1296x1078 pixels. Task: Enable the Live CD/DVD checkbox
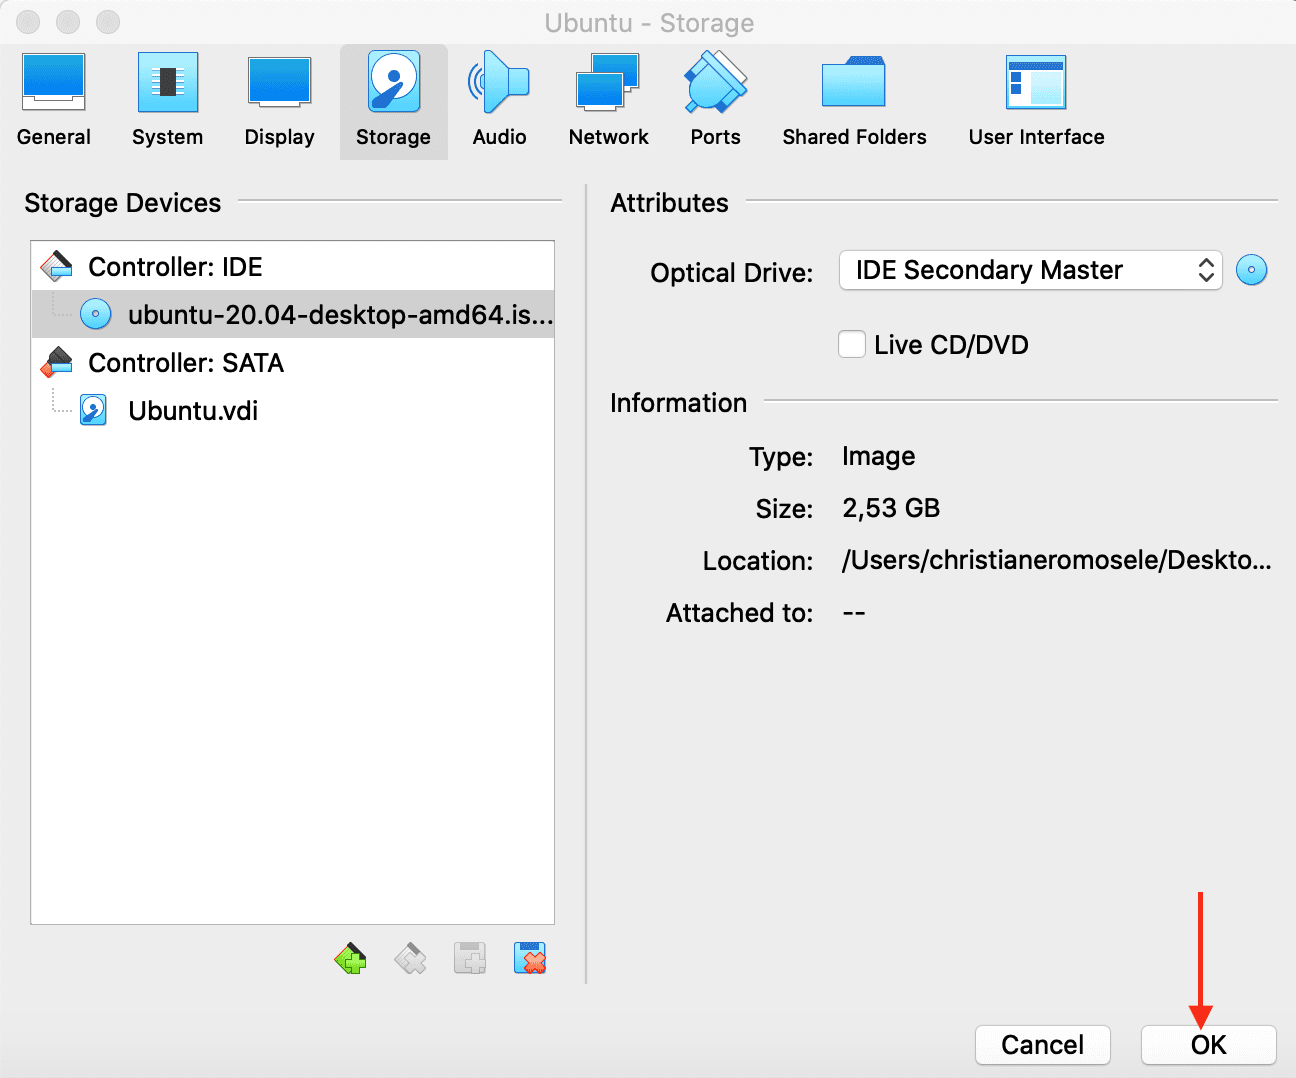(852, 345)
